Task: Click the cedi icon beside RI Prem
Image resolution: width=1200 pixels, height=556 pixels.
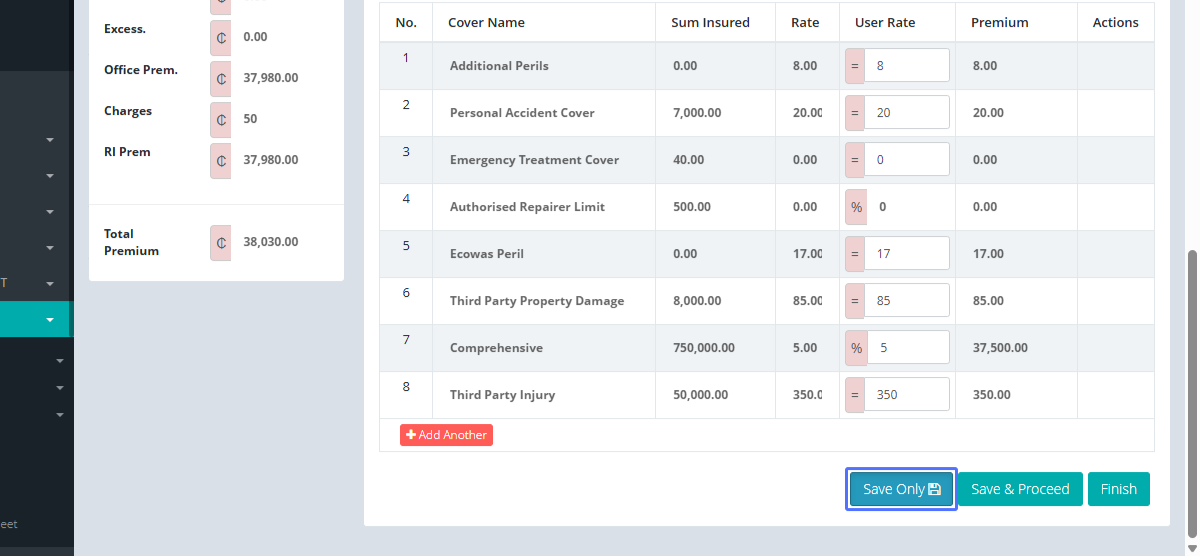Action: tap(220, 160)
